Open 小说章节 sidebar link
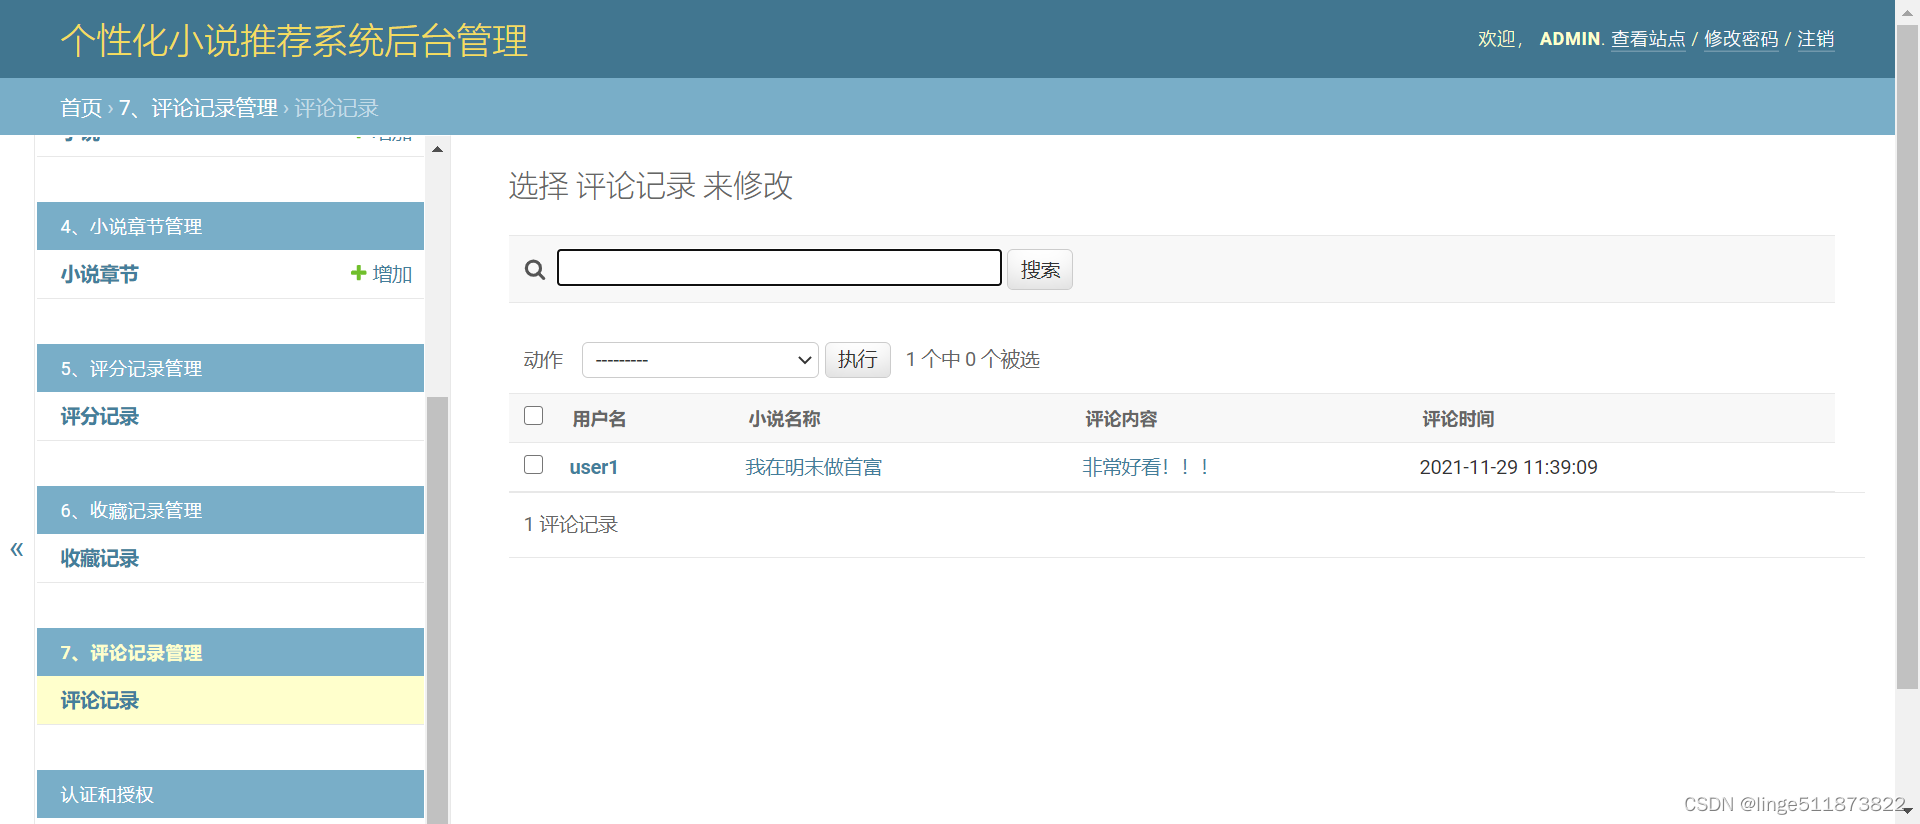The image size is (1920, 824). tap(99, 274)
